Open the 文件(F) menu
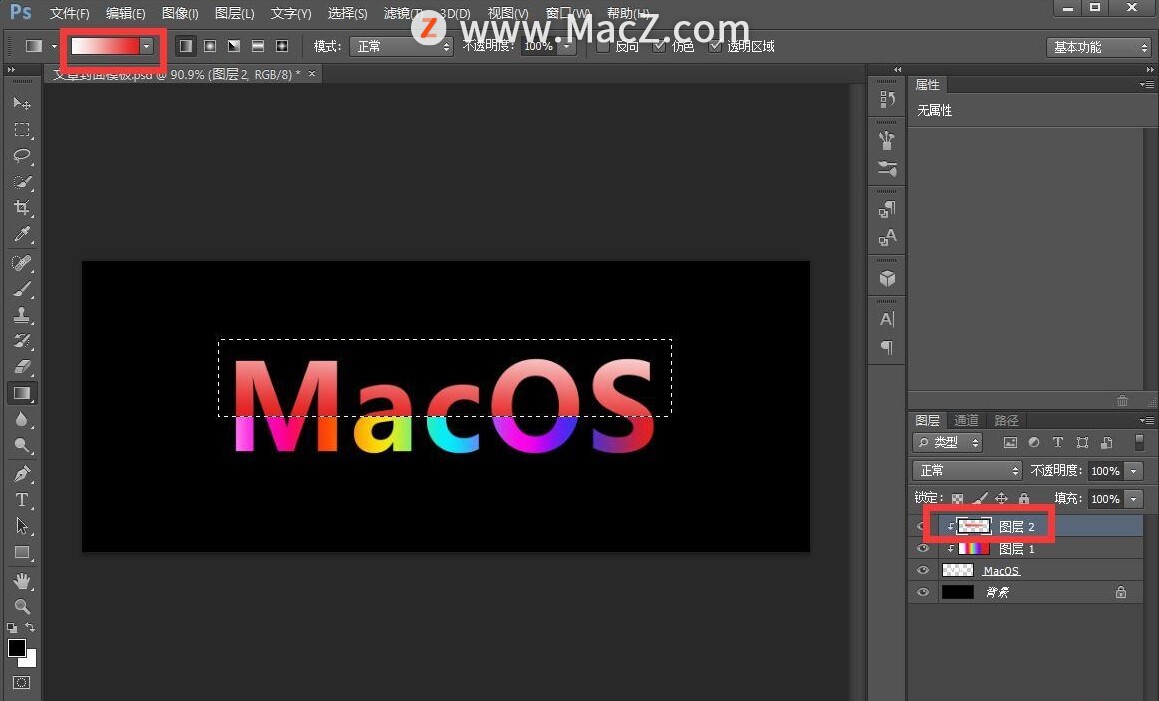1159x701 pixels. [x=69, y=13]
